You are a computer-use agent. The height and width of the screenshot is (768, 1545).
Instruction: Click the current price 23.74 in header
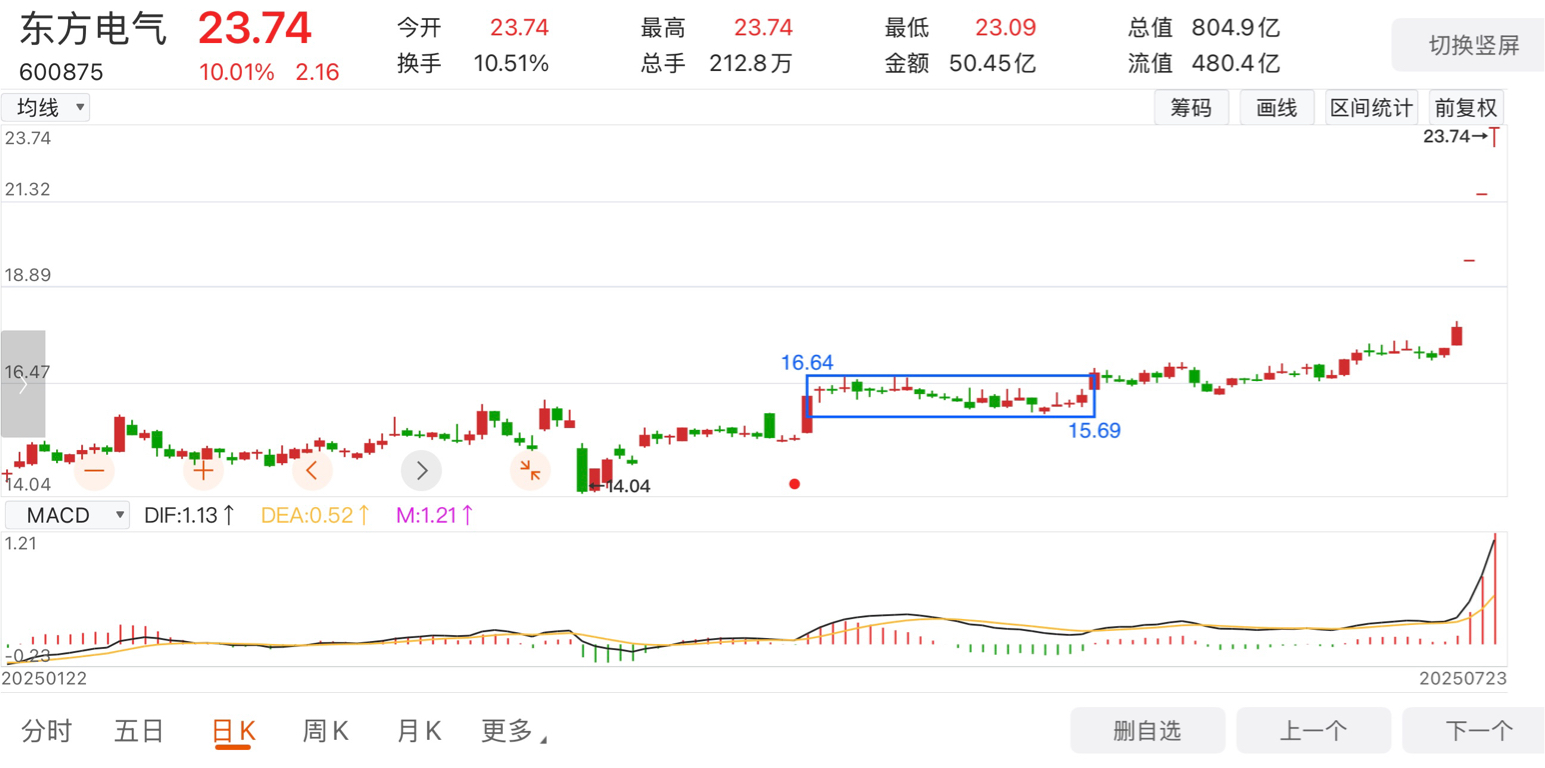point(255,28)
